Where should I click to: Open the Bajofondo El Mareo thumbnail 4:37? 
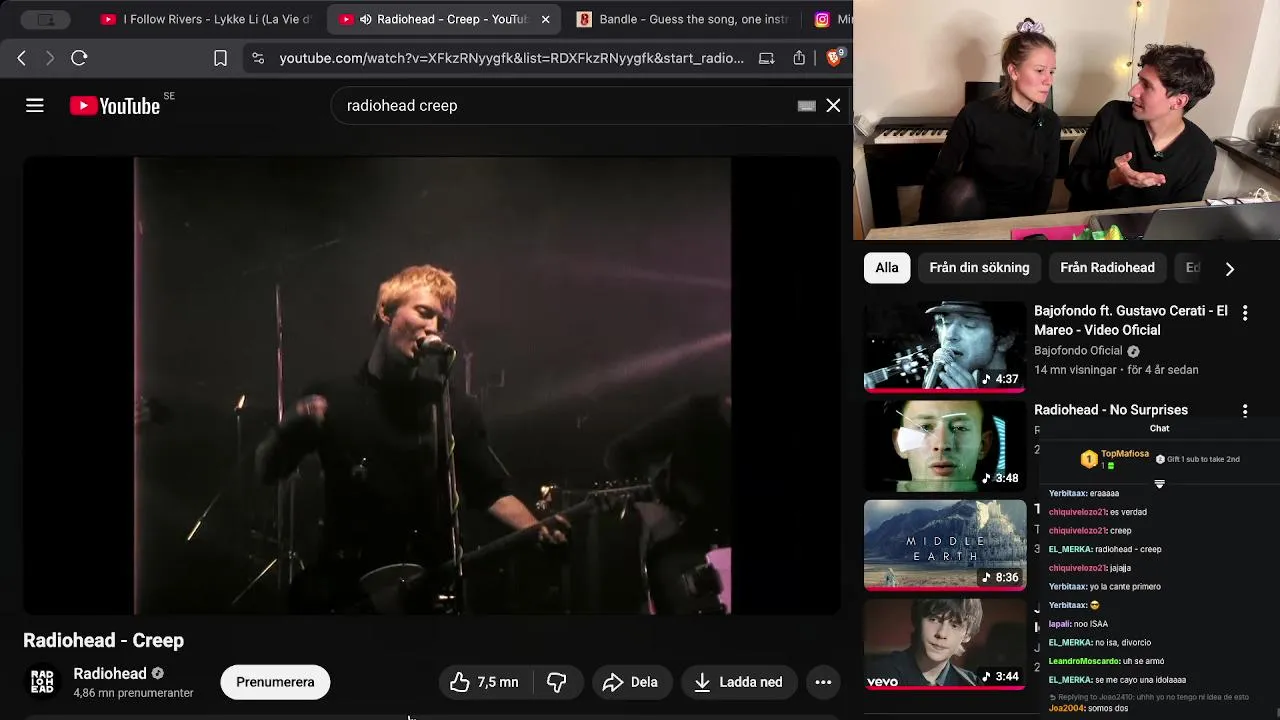pos(945,347)
